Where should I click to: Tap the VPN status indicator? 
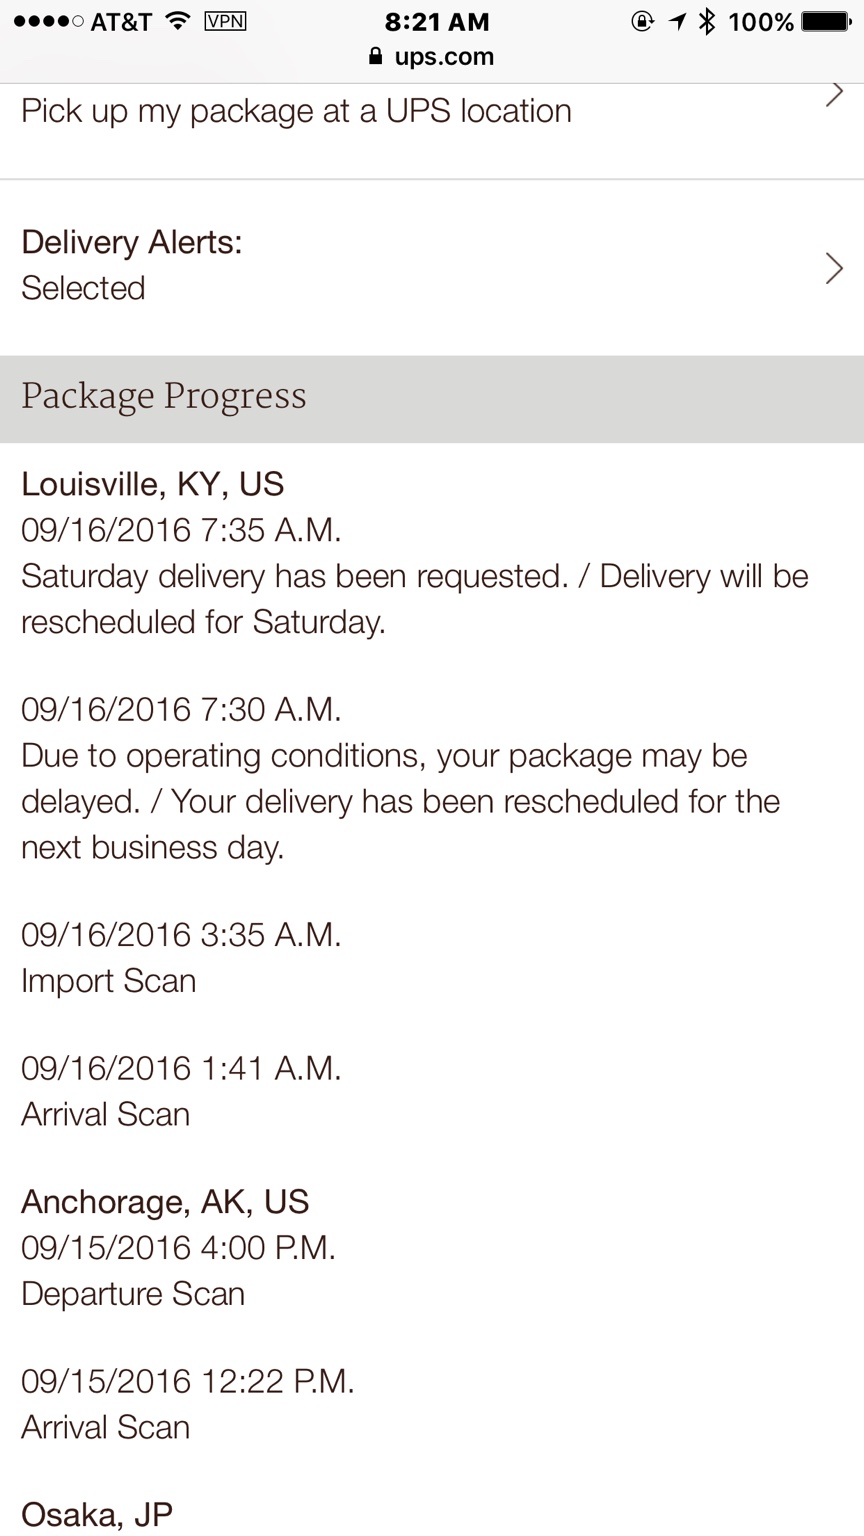pos(225,21)
